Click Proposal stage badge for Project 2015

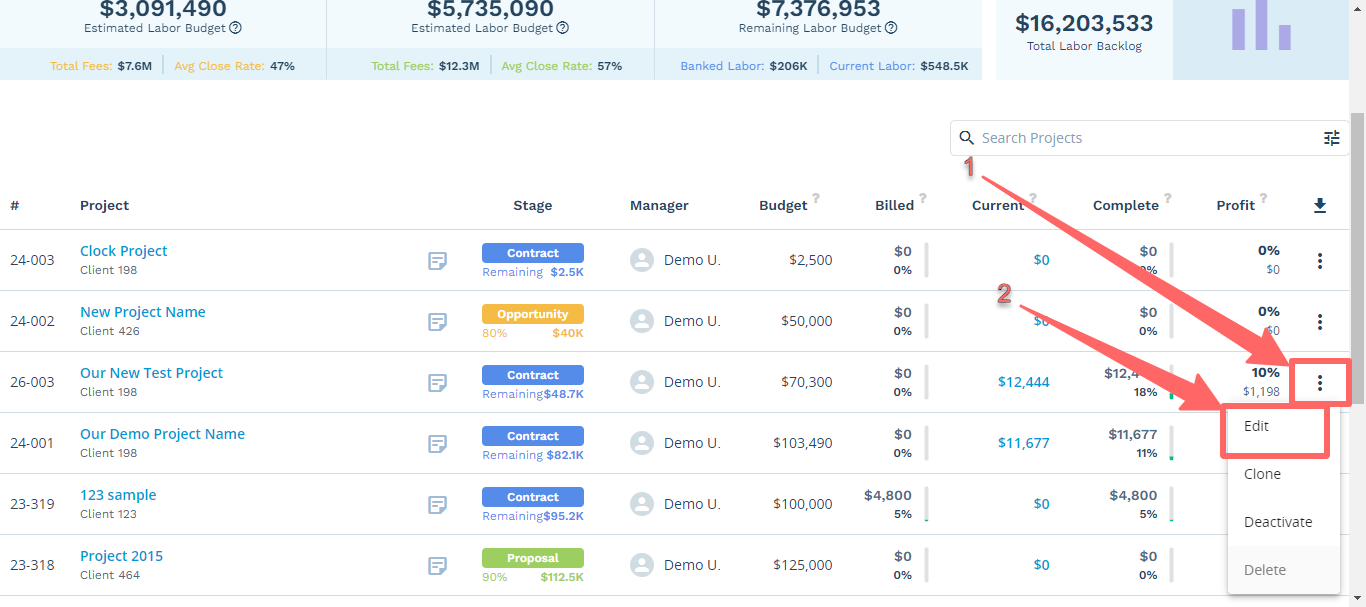pos(533,558)
